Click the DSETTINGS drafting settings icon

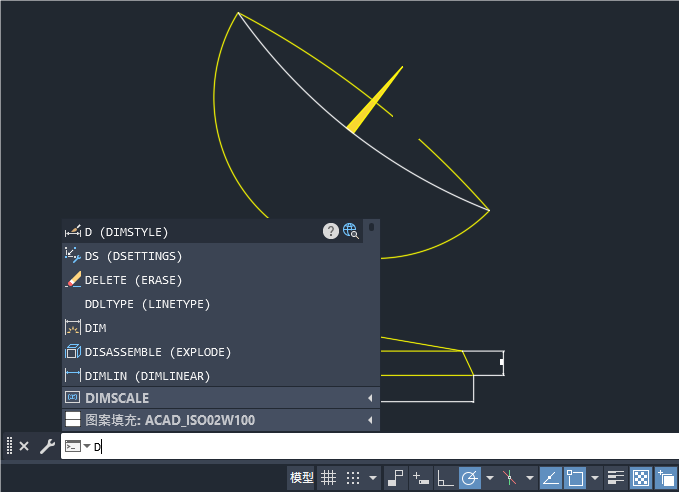pyautogui.click(x=73, y=255)
